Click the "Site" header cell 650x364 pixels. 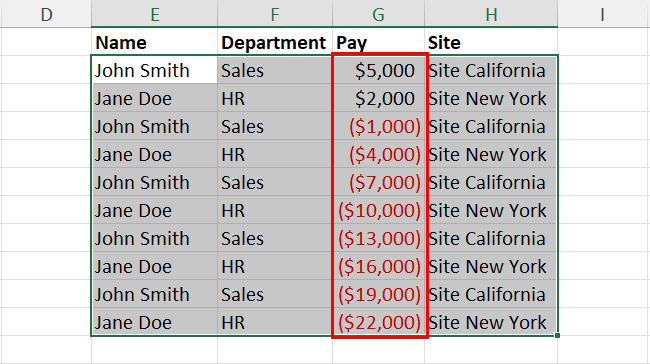click(x=491, y=42)
